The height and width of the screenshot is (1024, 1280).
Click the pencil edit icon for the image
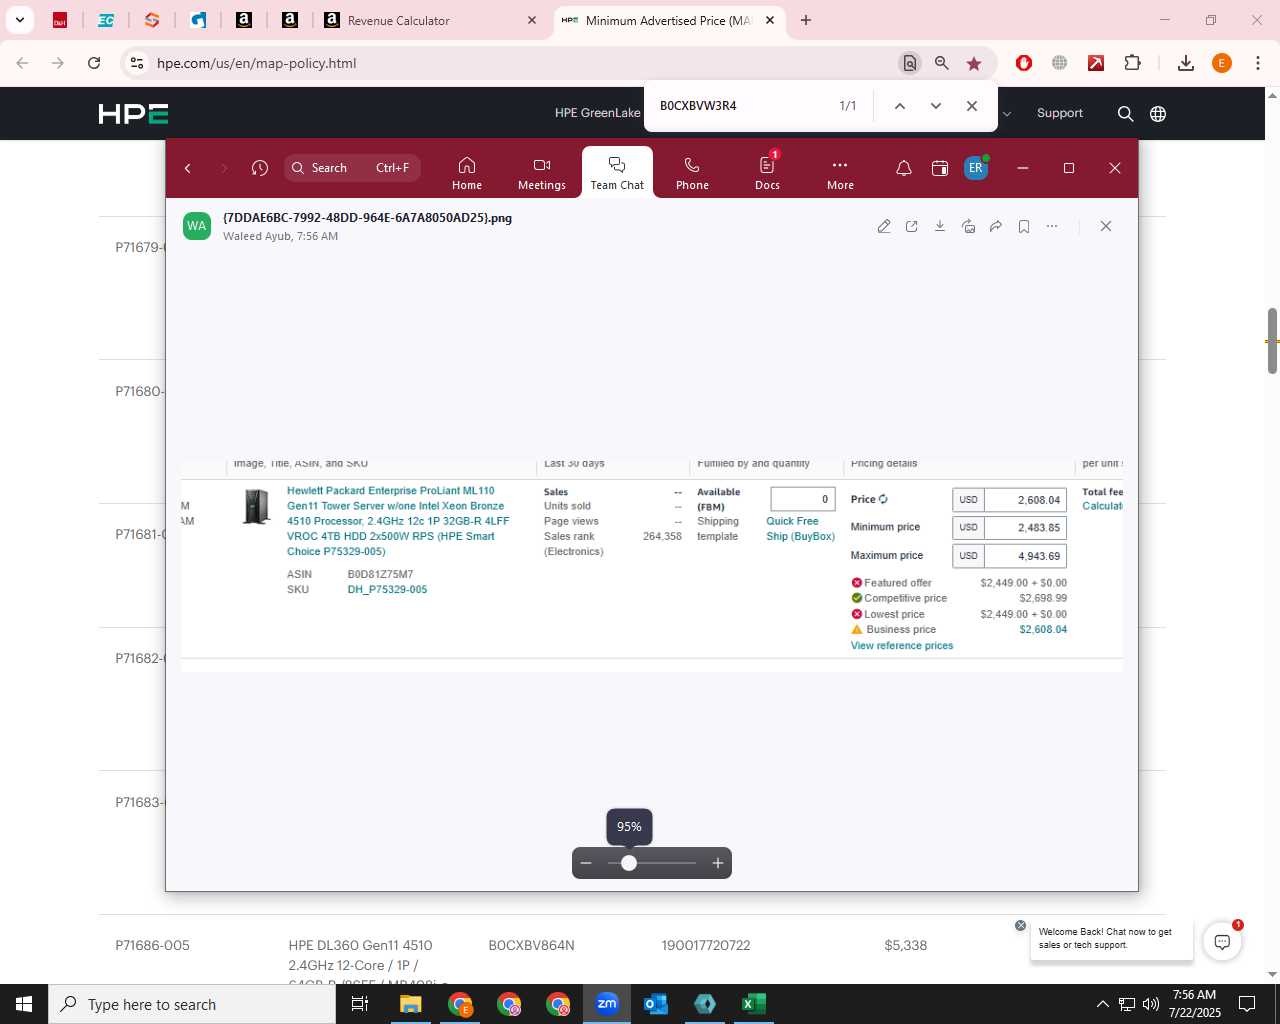click(x=884, y=226)
